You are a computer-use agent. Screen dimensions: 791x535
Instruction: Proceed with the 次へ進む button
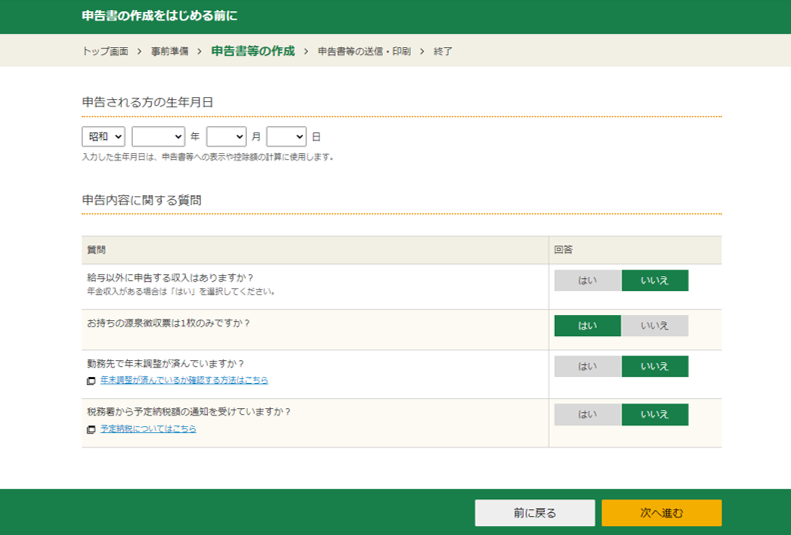(x=661, y=513)
